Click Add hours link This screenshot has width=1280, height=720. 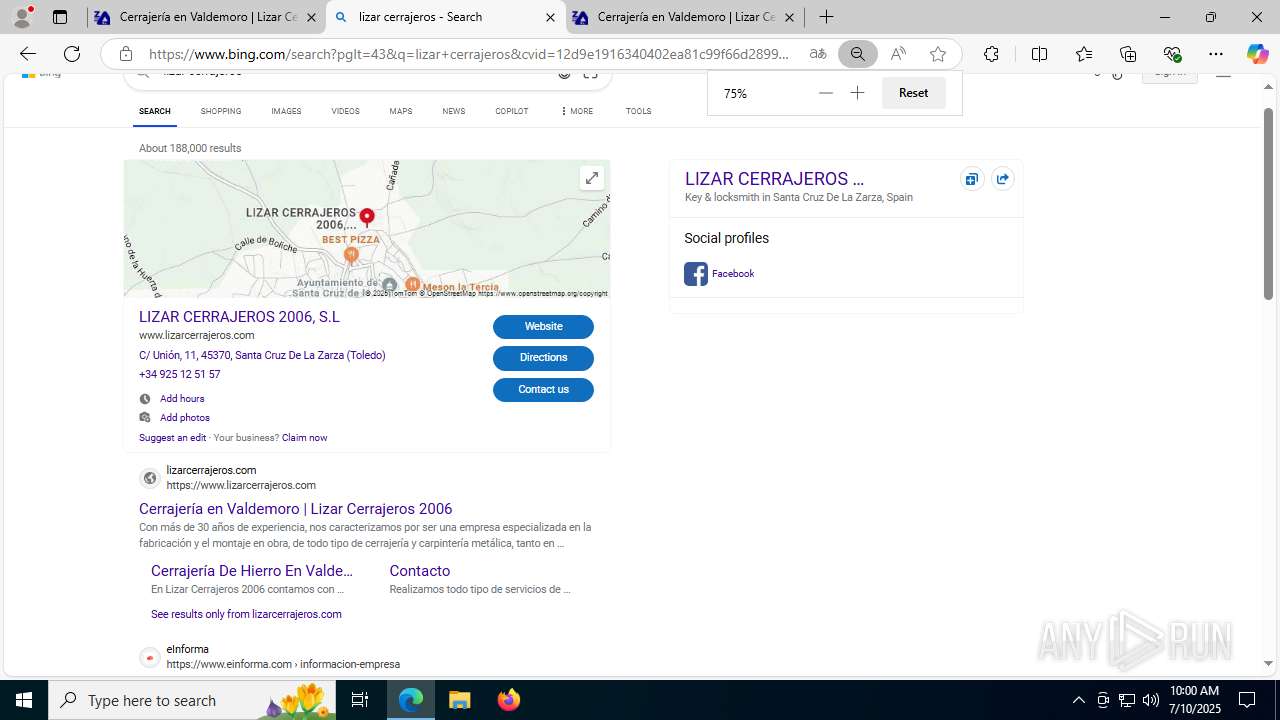pyautogui.click(x=182, y=399)
